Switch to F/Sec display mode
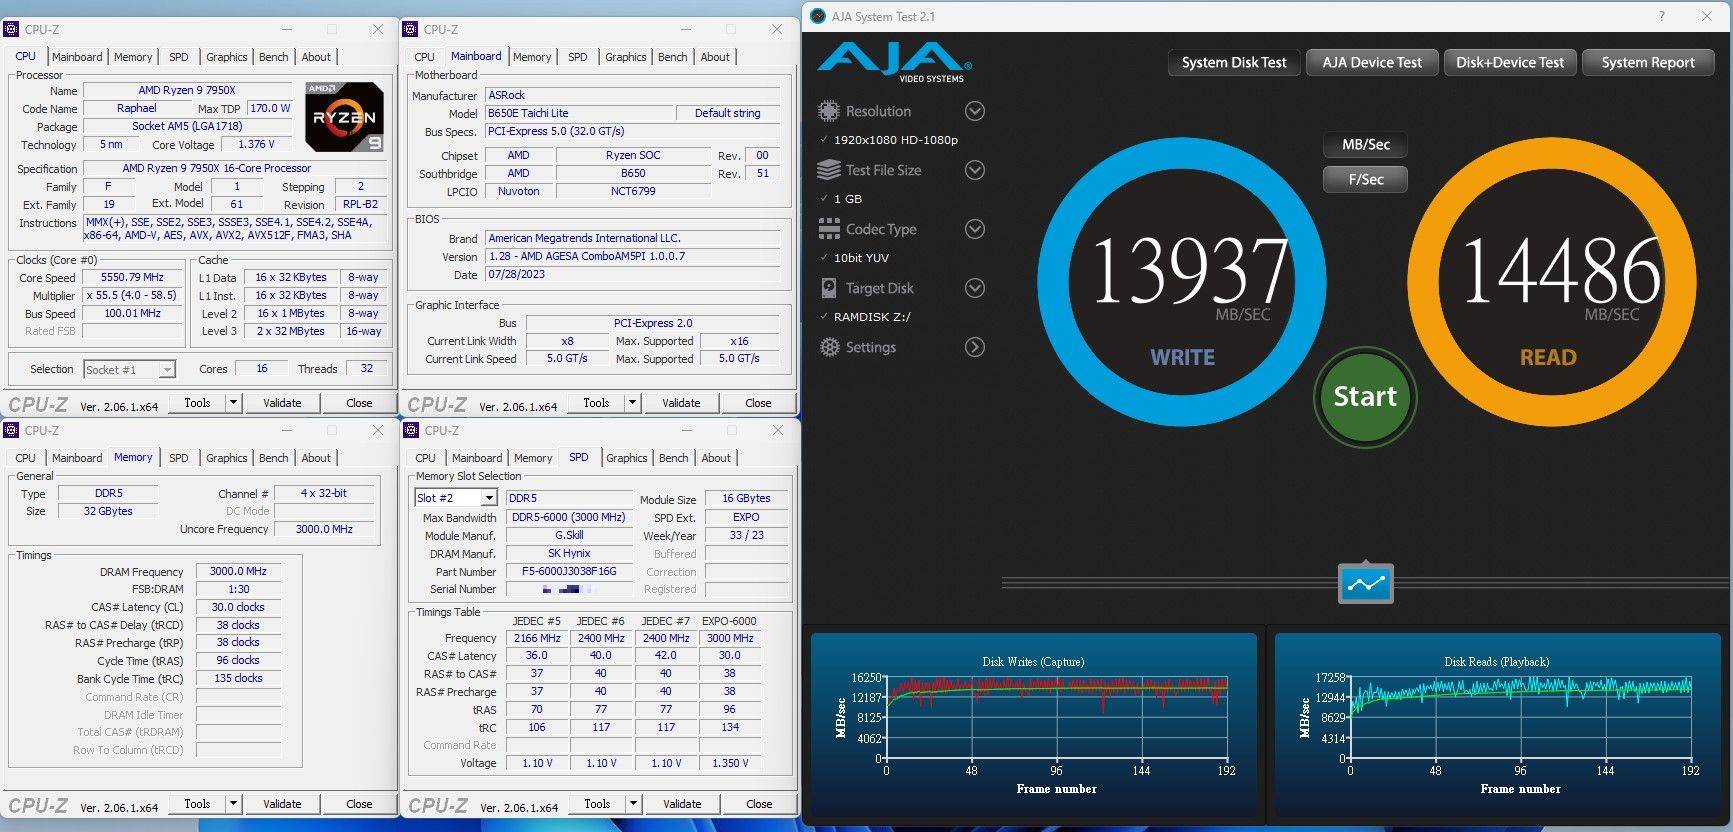Viewport: 1733px width, 832px height. point(1365,180)
